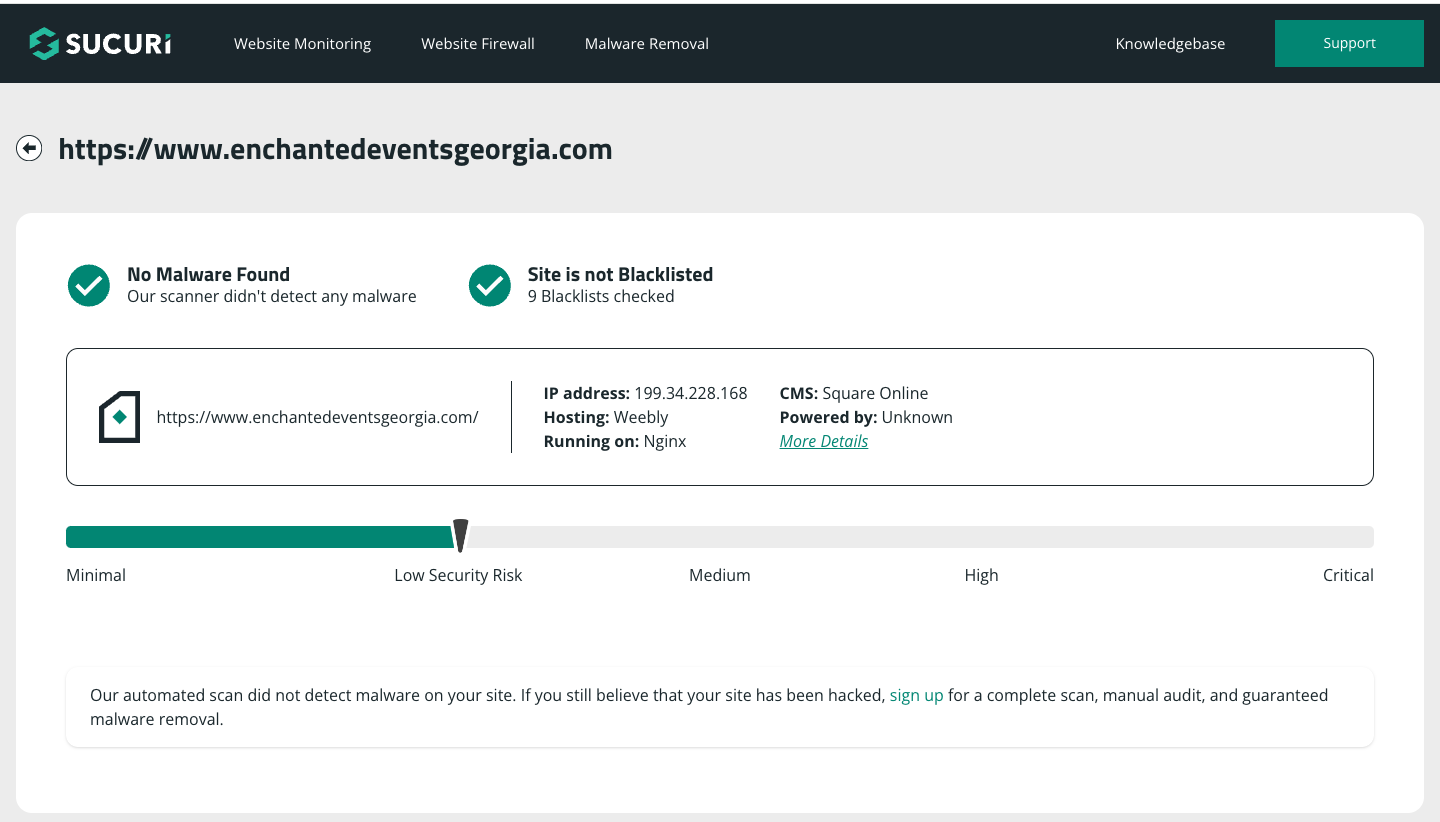The height and width of the screenshot is (822, 1440).
Task: Open Website Firewall menu item
Action: (477, 43)
